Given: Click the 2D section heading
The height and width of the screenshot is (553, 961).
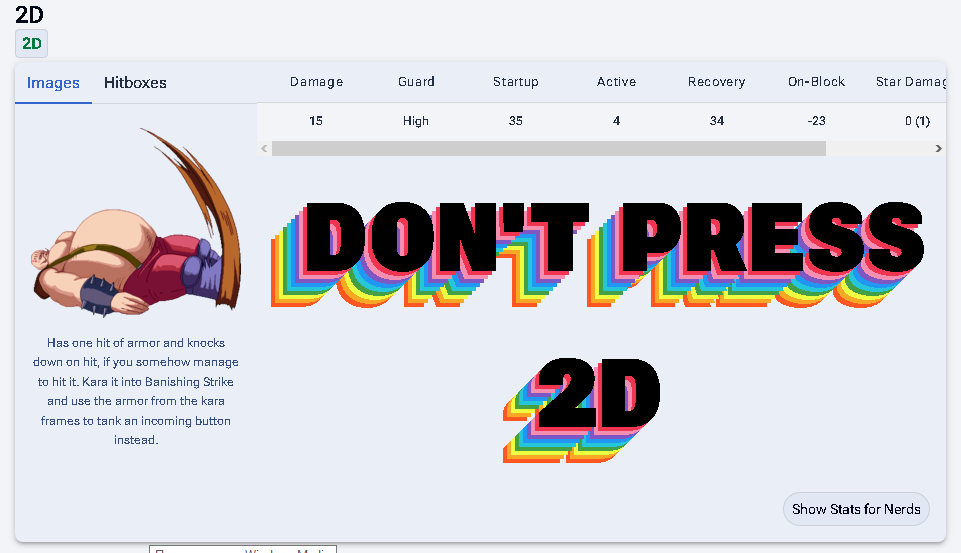Looking at the screenshot, I should click(x=29, y=15).
